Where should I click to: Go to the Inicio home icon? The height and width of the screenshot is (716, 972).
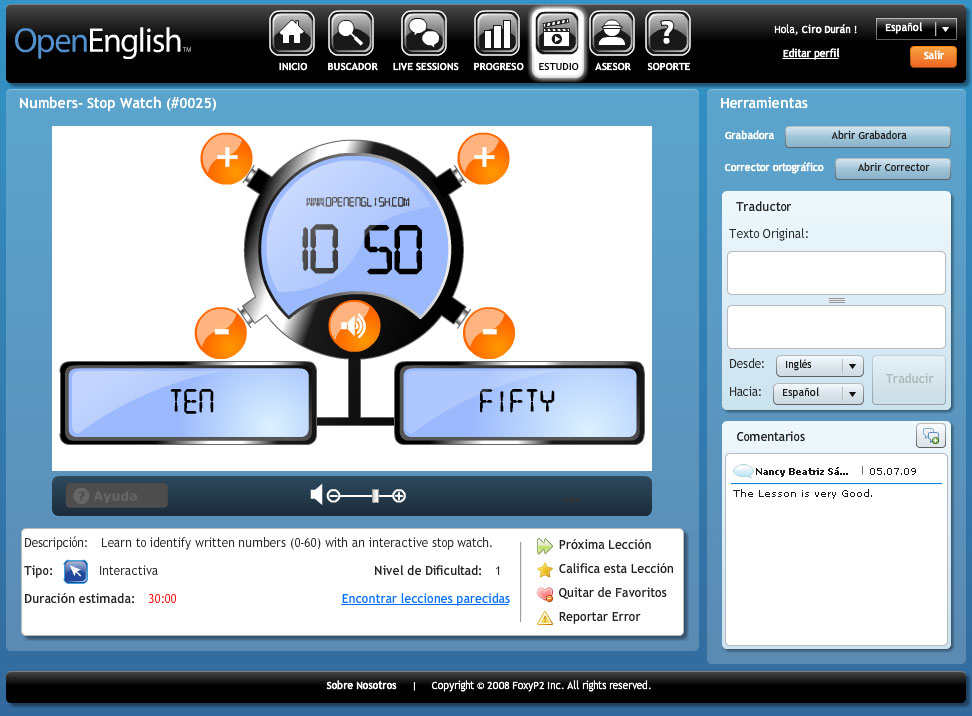pos(292,33)
